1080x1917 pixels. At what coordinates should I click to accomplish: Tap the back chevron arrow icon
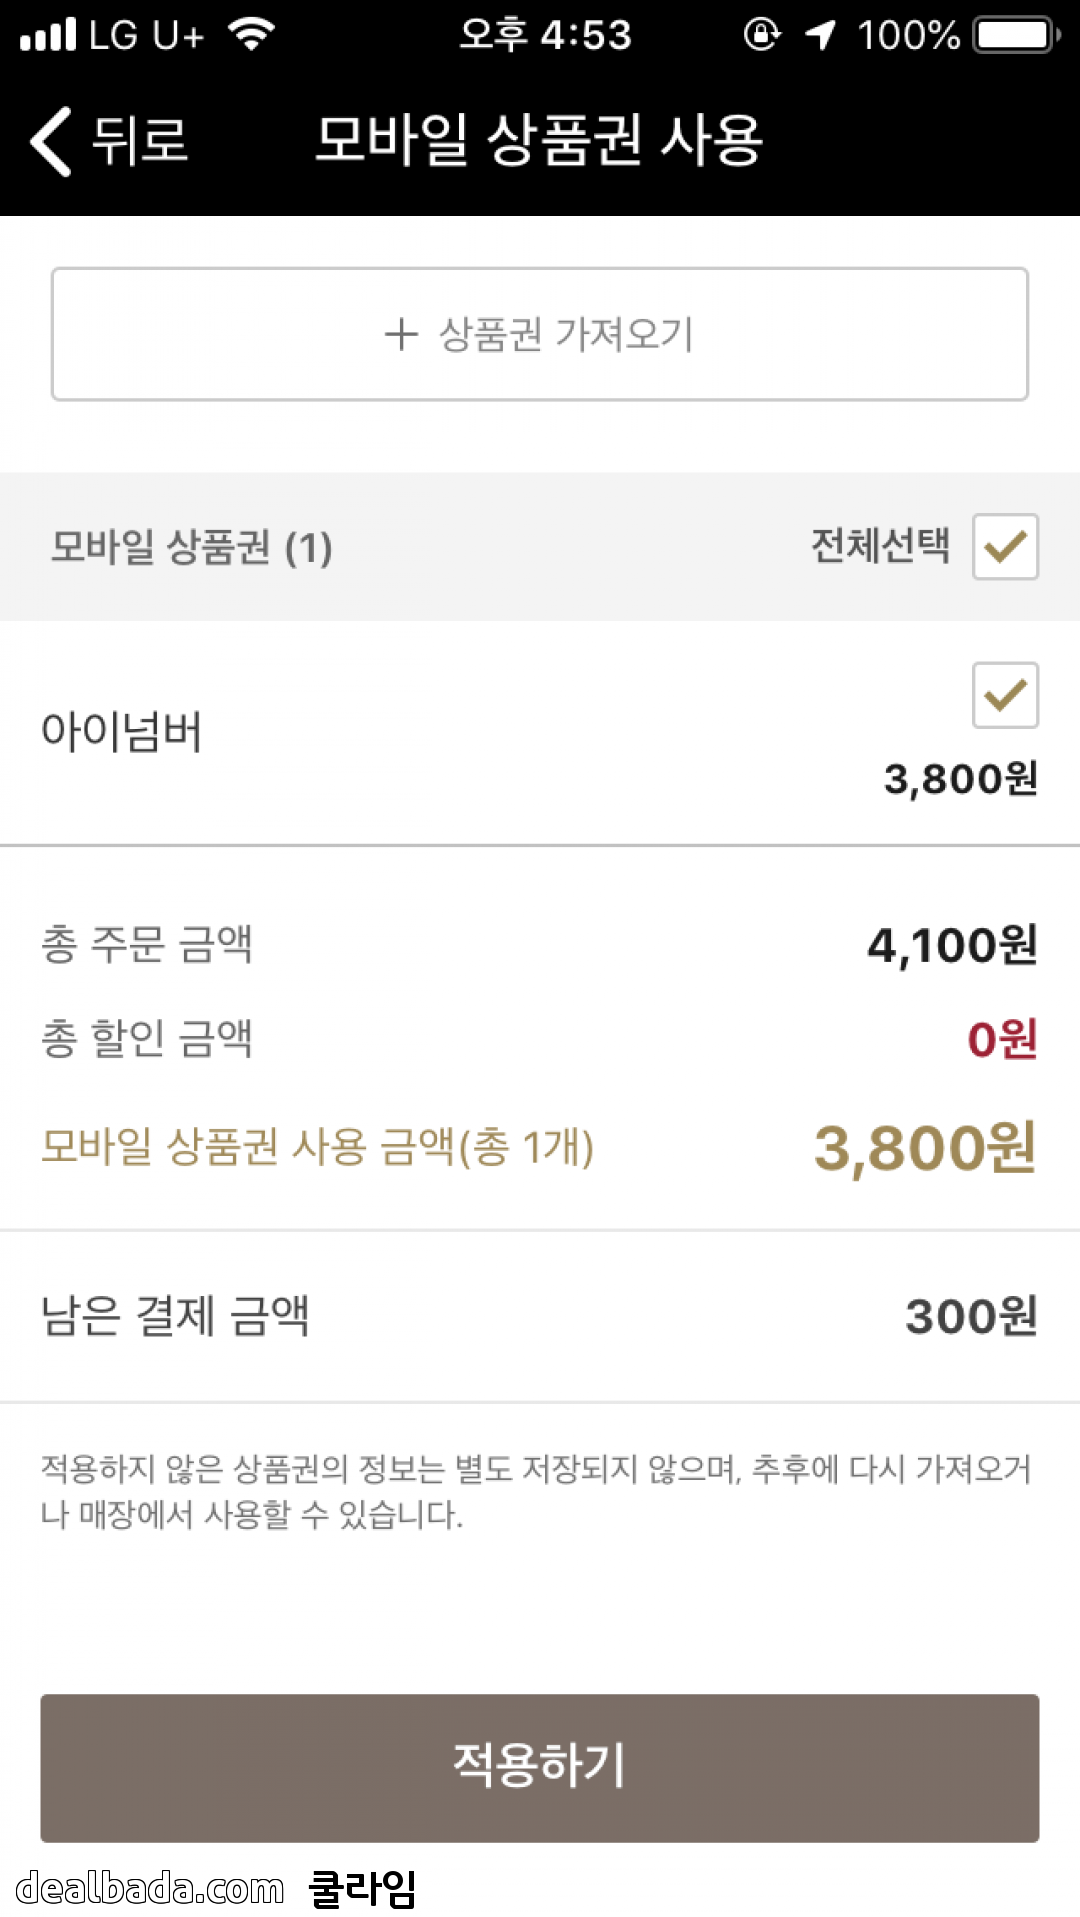click(52, 141)
